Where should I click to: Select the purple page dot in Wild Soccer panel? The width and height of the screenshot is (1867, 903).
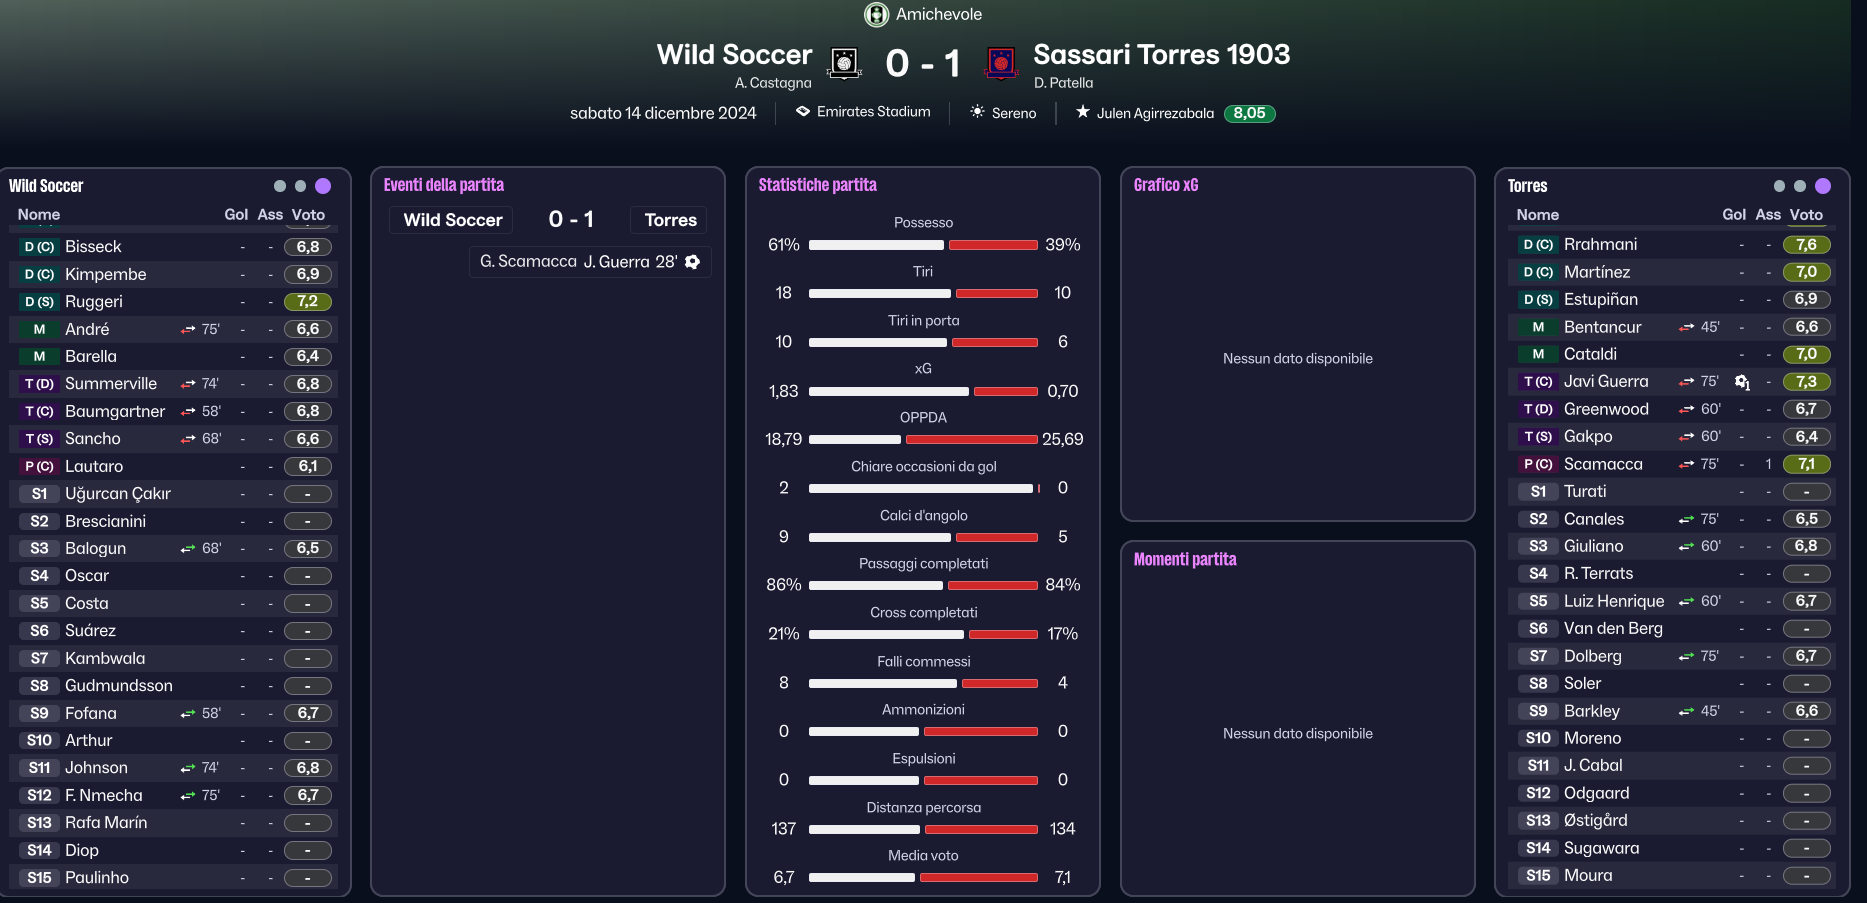[x=323, y=186]
